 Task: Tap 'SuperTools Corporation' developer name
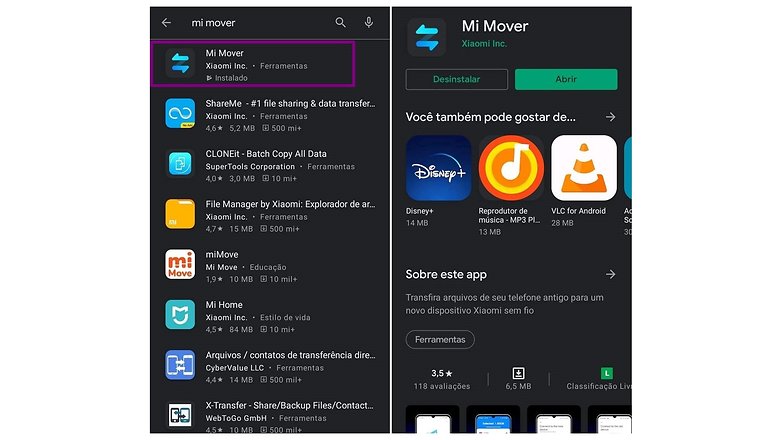[x=250, y=167]
